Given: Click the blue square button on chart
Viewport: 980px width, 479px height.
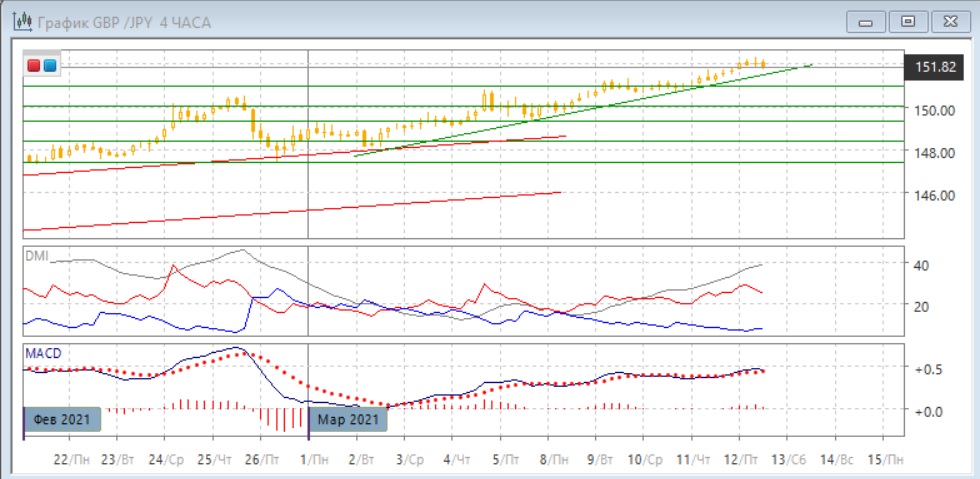Looking at the screenshot, I should [49, 65].
